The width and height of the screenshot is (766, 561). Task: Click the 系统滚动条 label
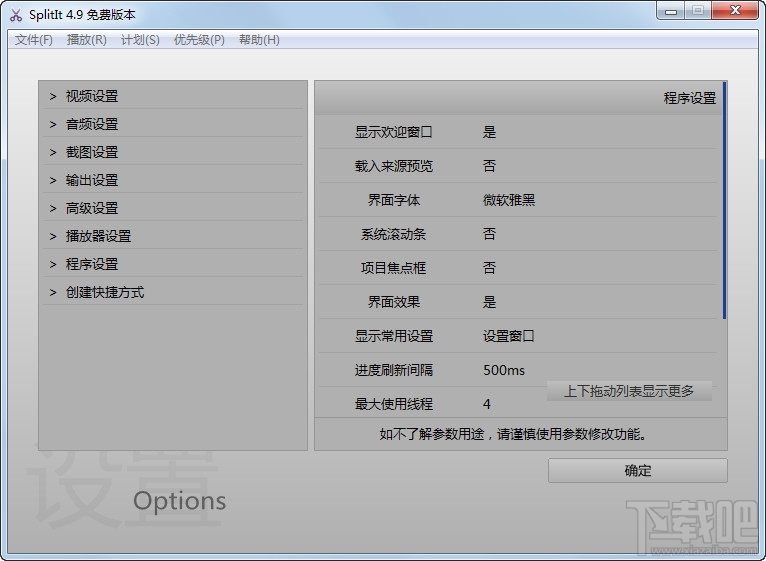point(394,234)
